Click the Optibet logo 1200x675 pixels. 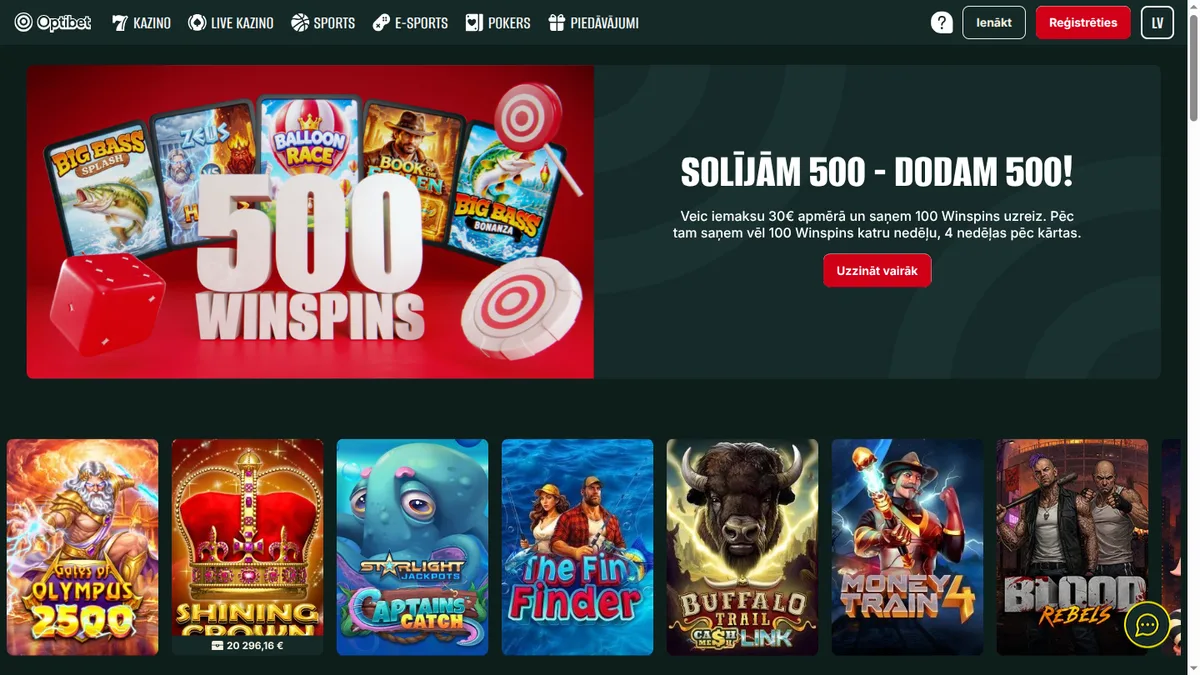(x=53, y=22)
